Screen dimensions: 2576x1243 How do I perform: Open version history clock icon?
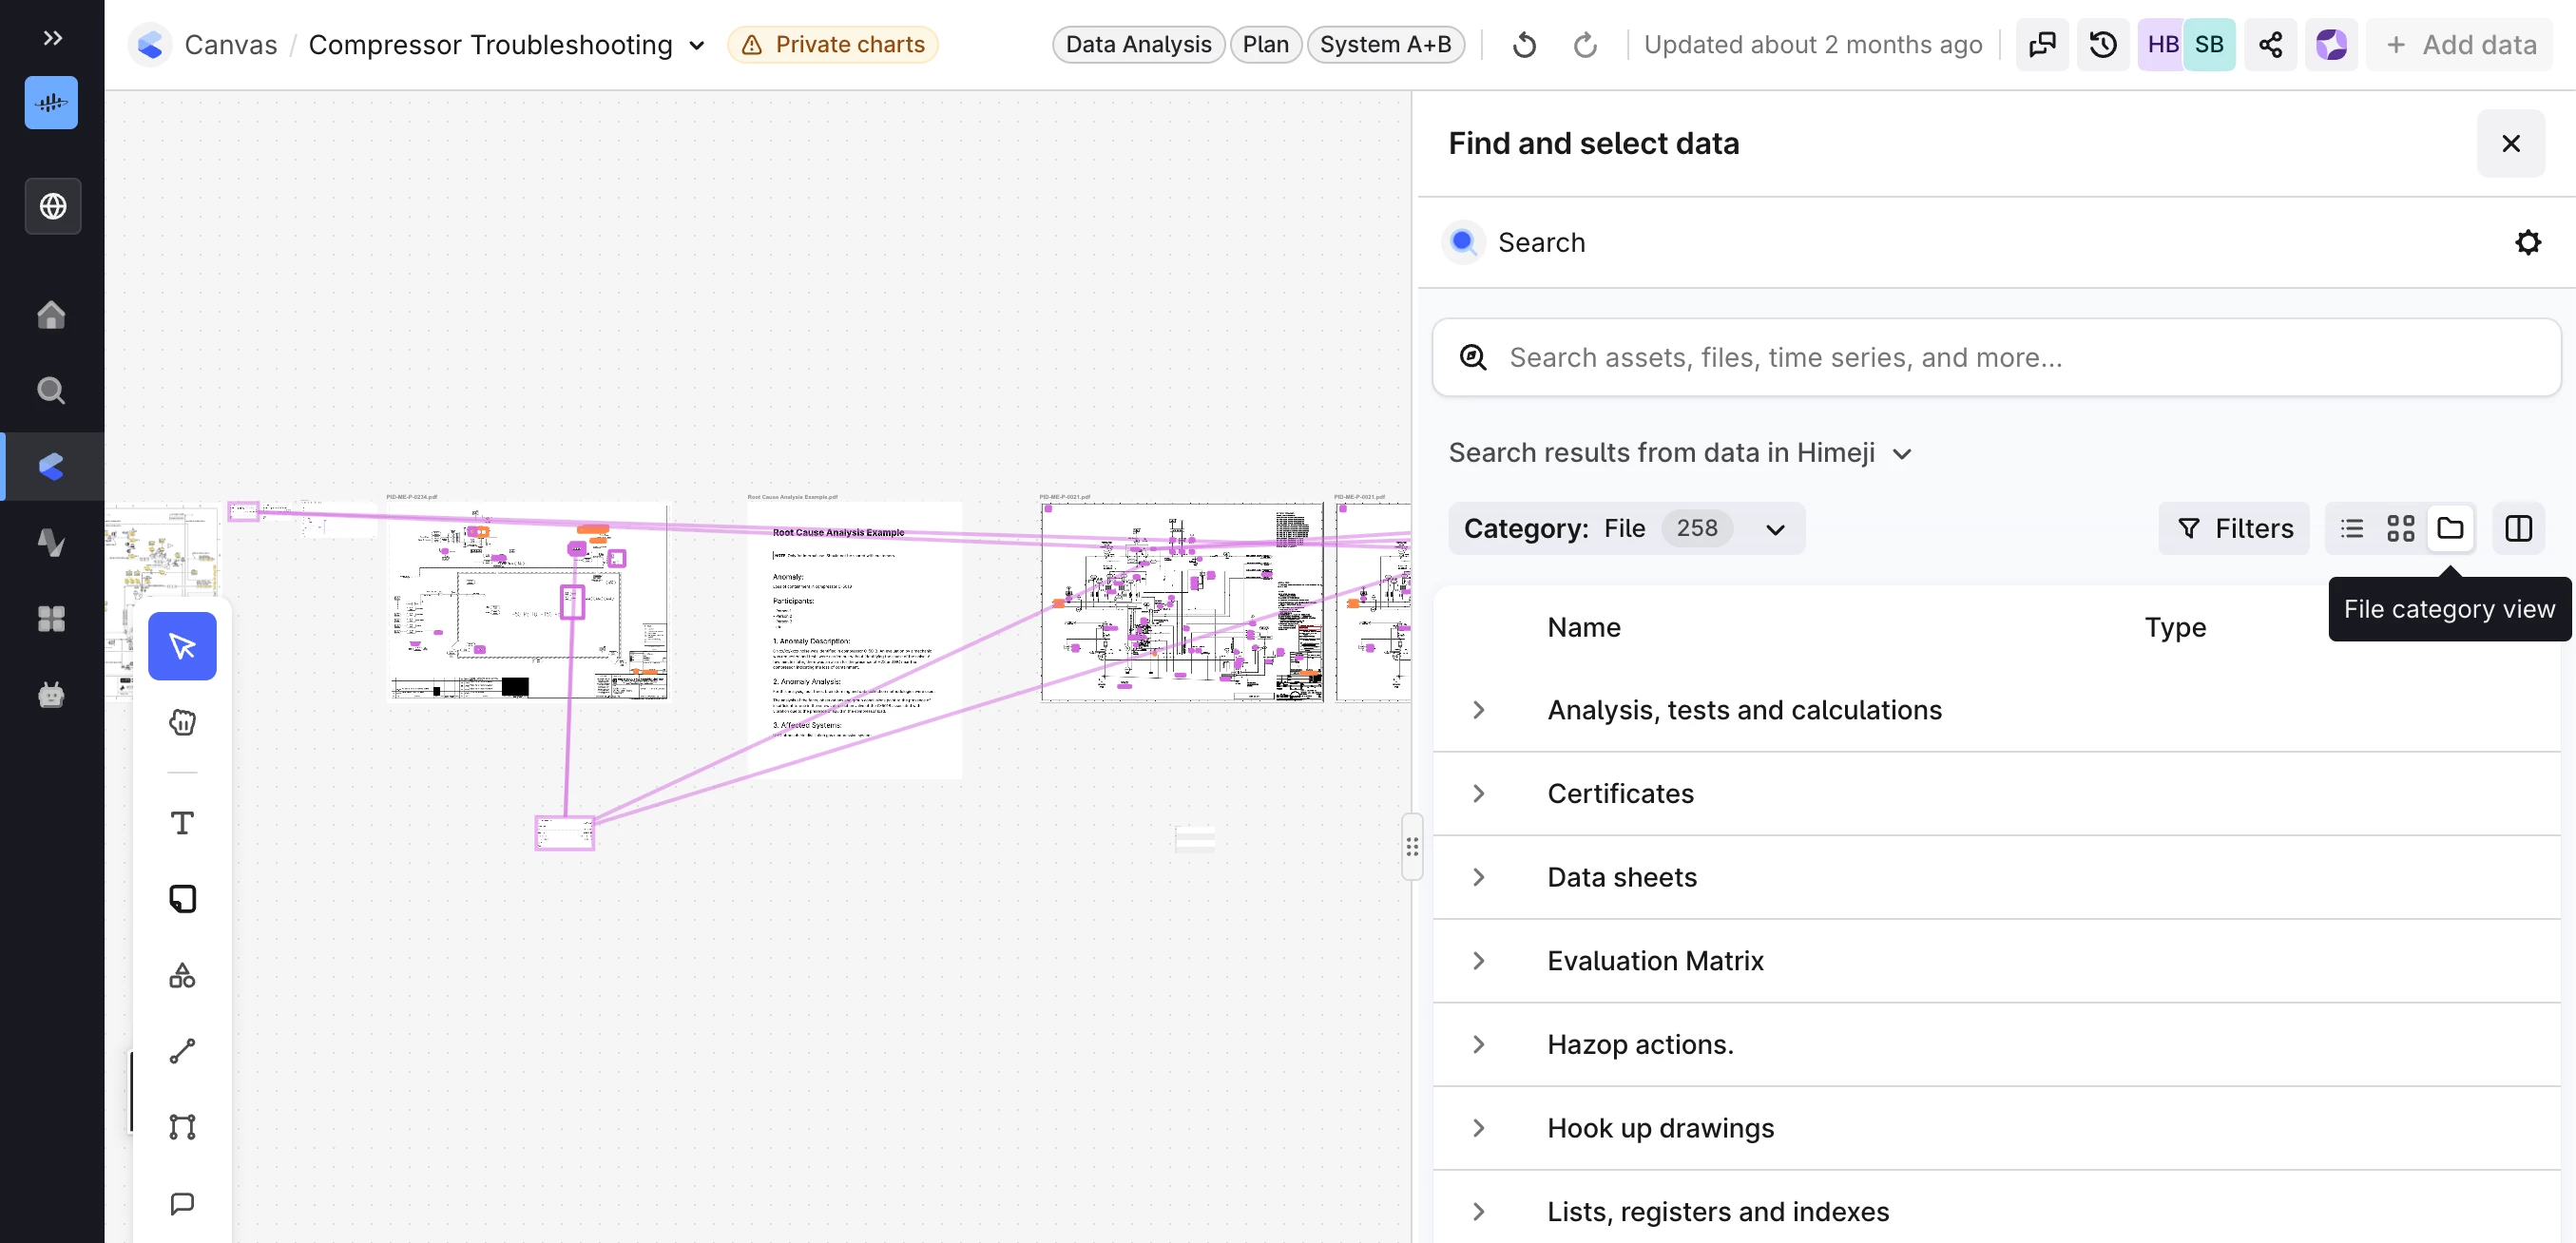coord(2102,45)
